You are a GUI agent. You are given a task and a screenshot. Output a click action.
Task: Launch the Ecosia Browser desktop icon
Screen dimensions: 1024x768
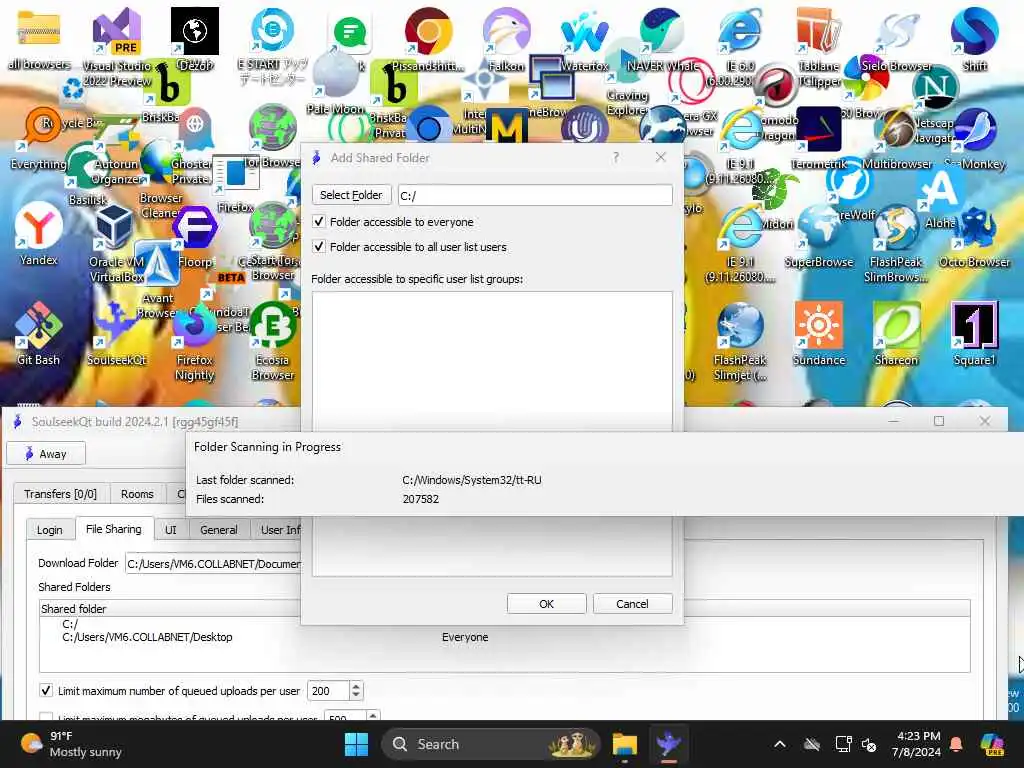273,341
